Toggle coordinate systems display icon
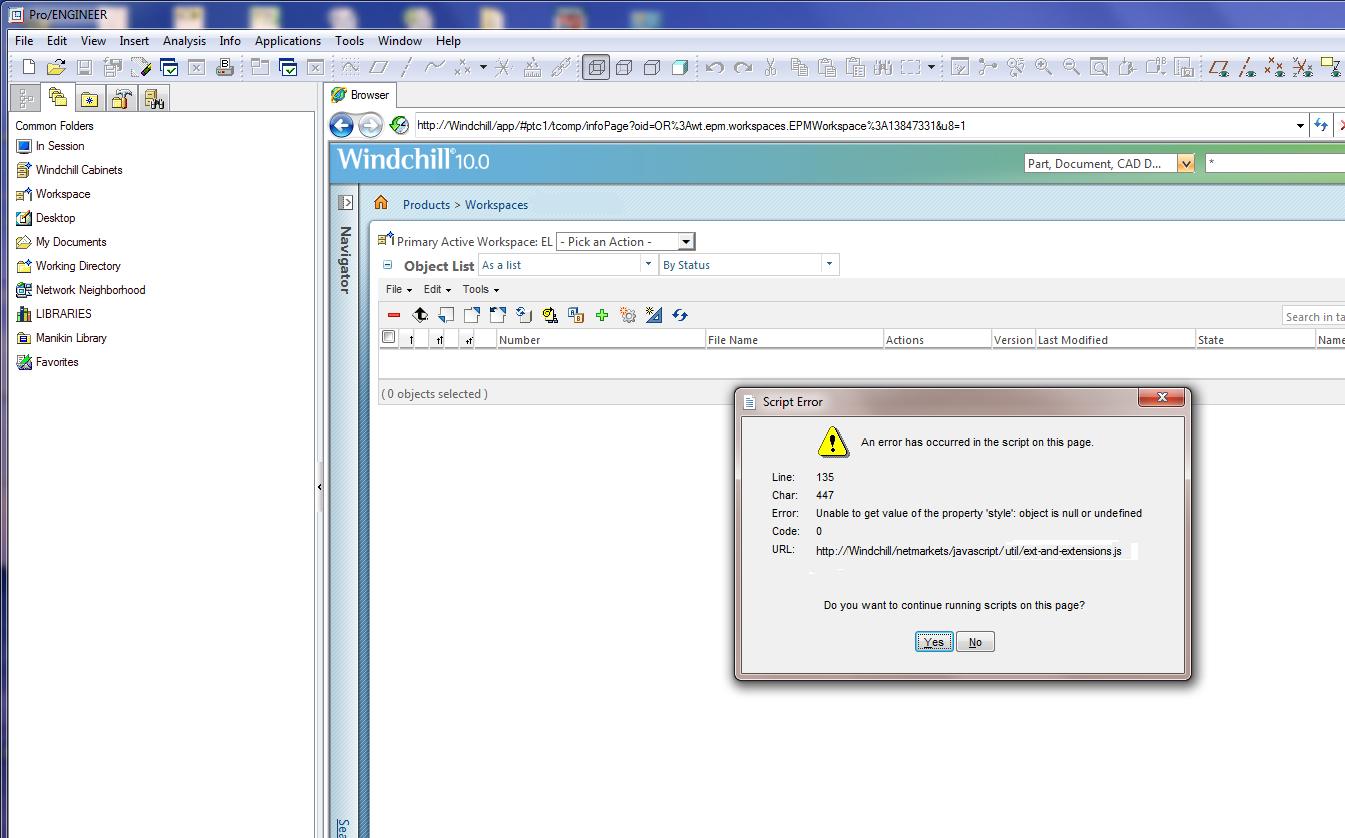 pos(1302,67)
